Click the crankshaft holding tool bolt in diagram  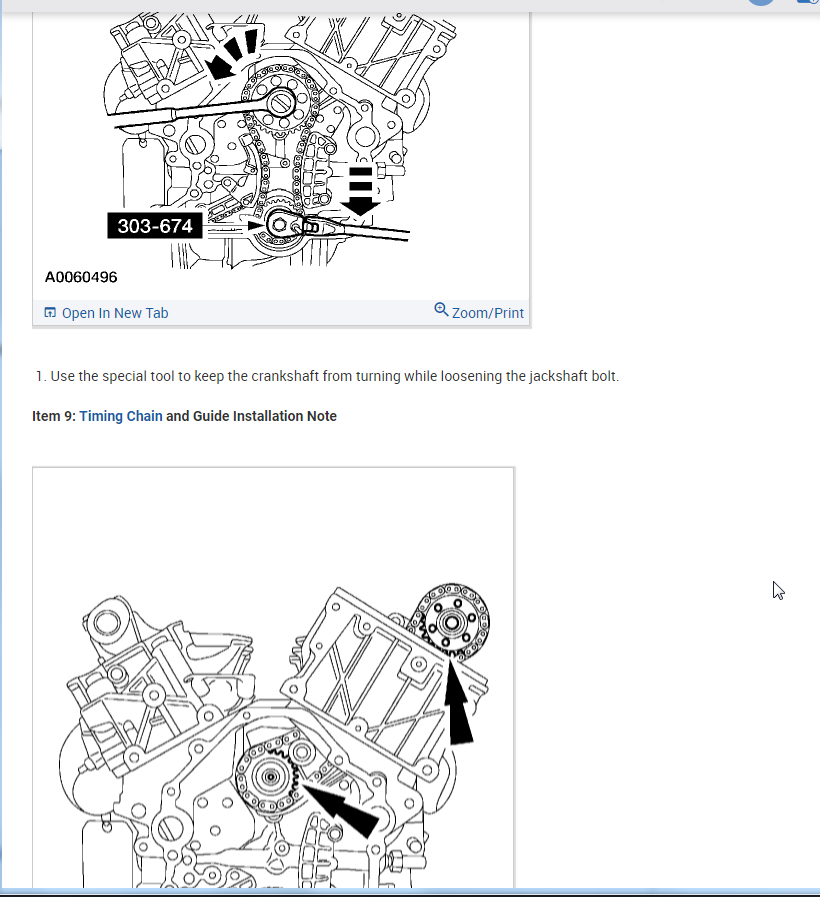pos(279,225)
